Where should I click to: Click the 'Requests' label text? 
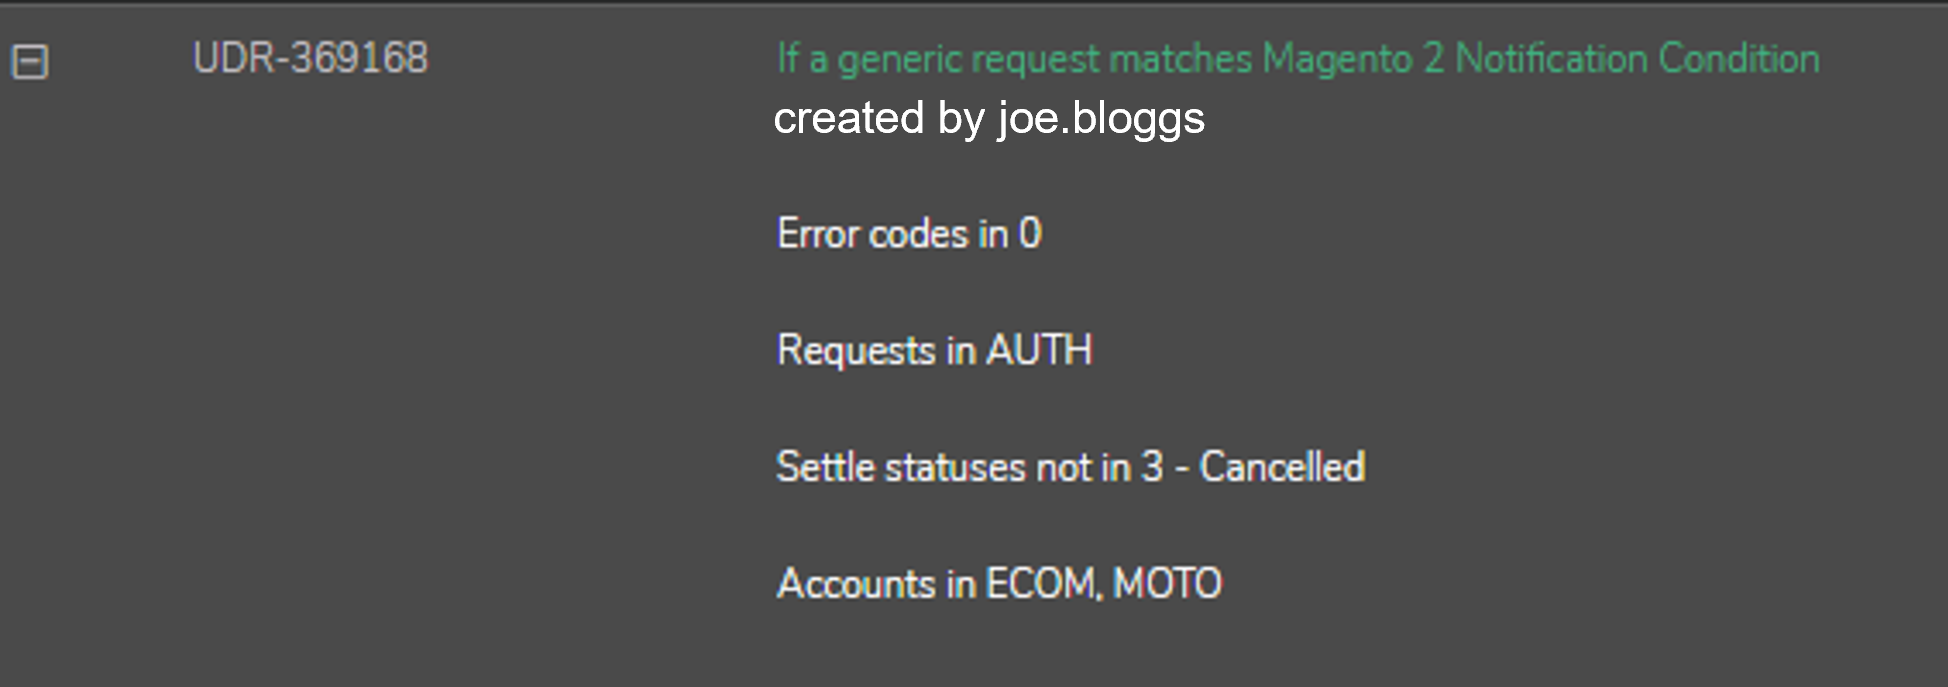pyautogui.click(x=856, y=350)
